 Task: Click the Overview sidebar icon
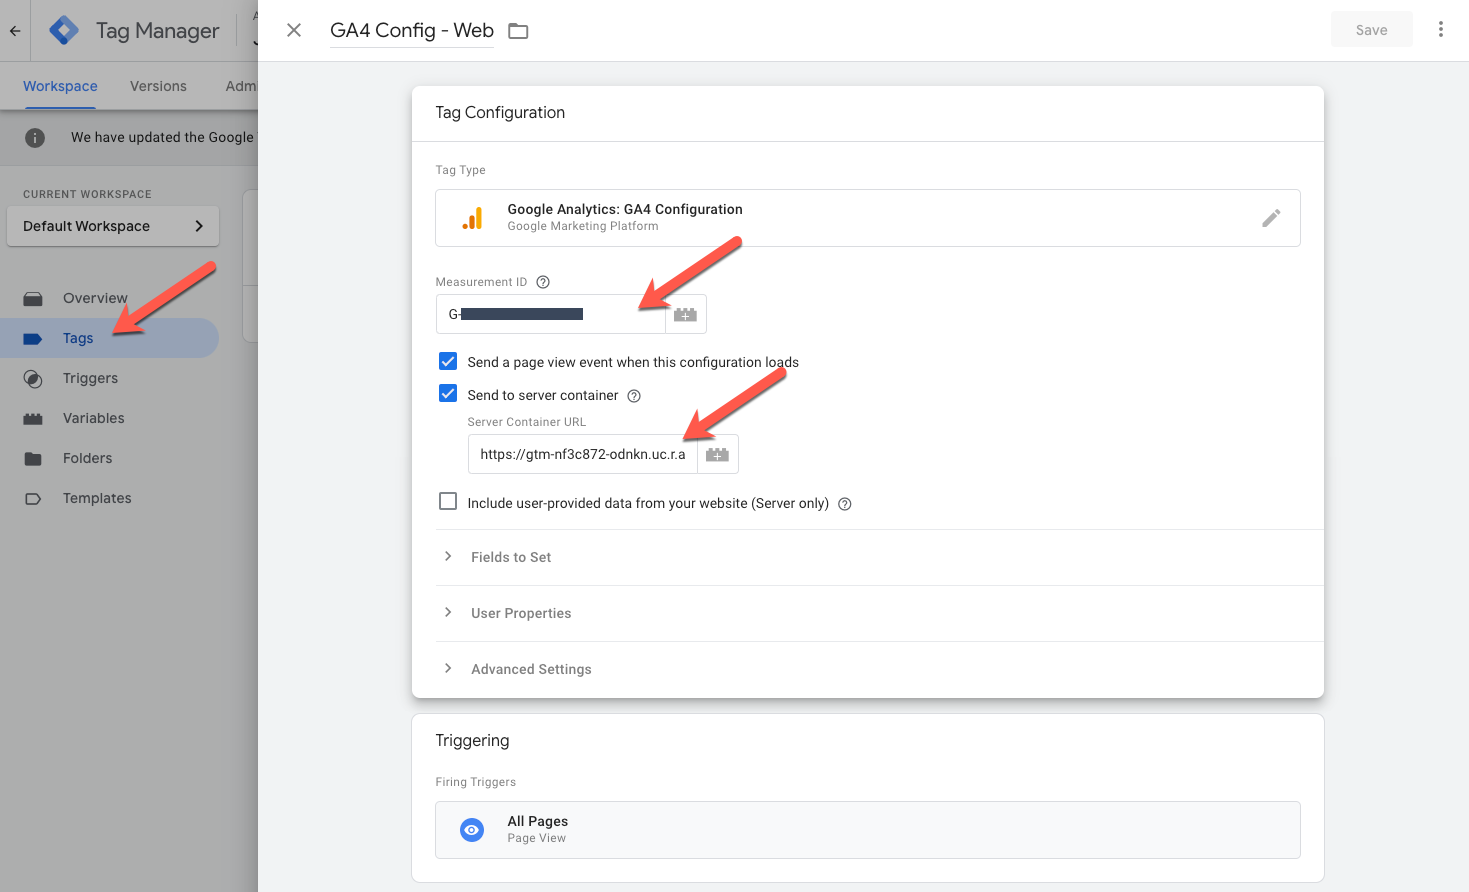(33, 298)
